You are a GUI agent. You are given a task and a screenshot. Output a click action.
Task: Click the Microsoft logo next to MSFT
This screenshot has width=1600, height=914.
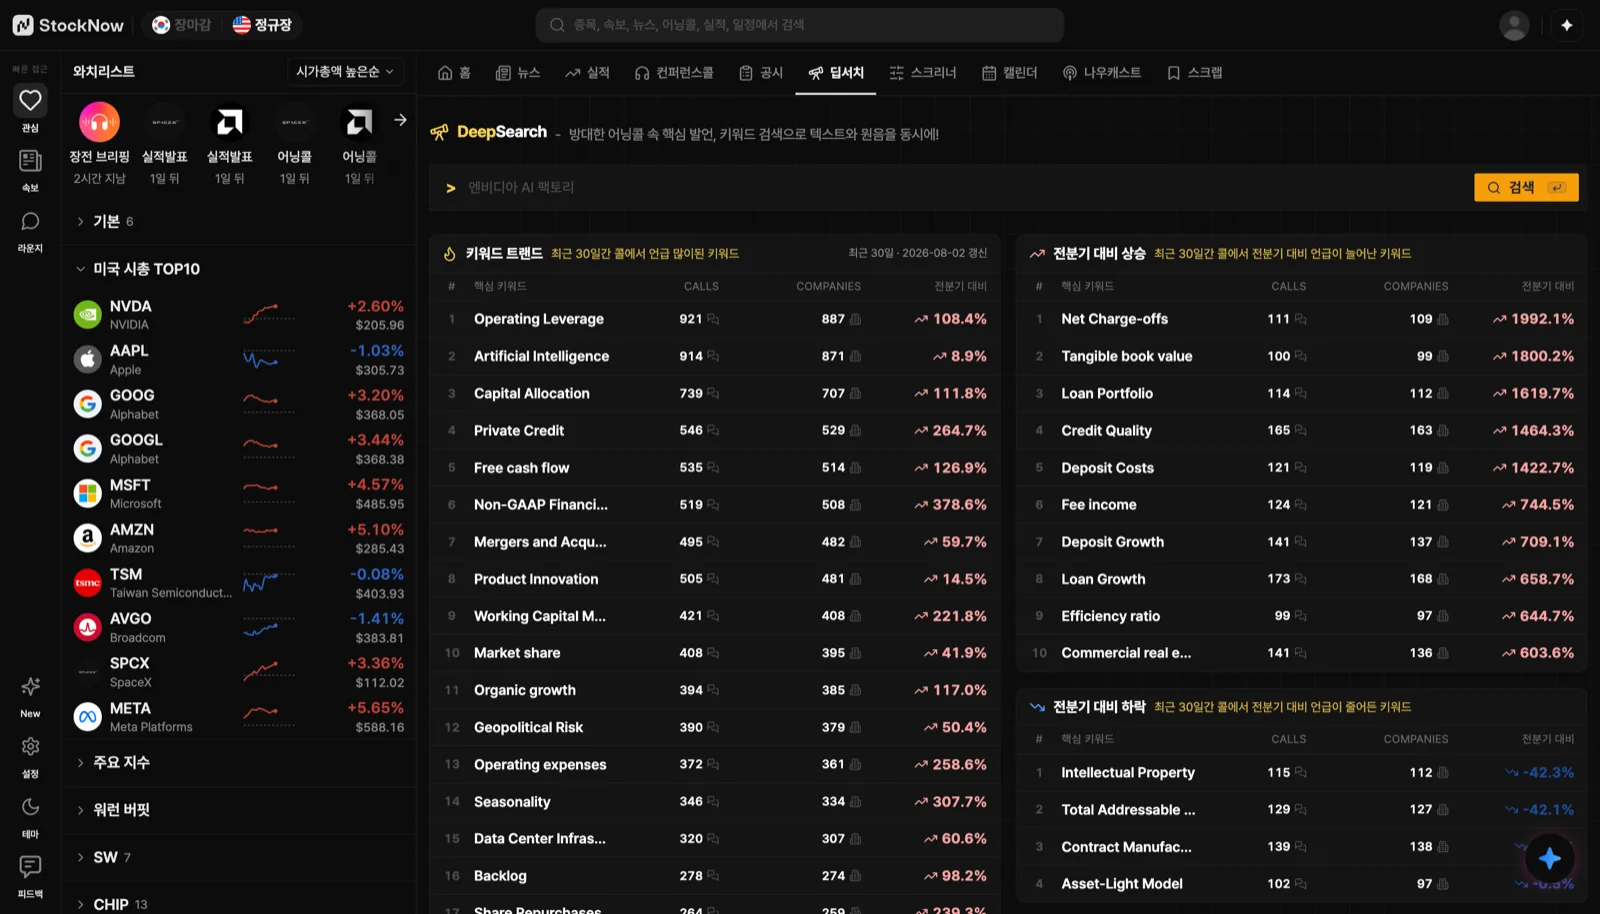(x=88, y=493)
